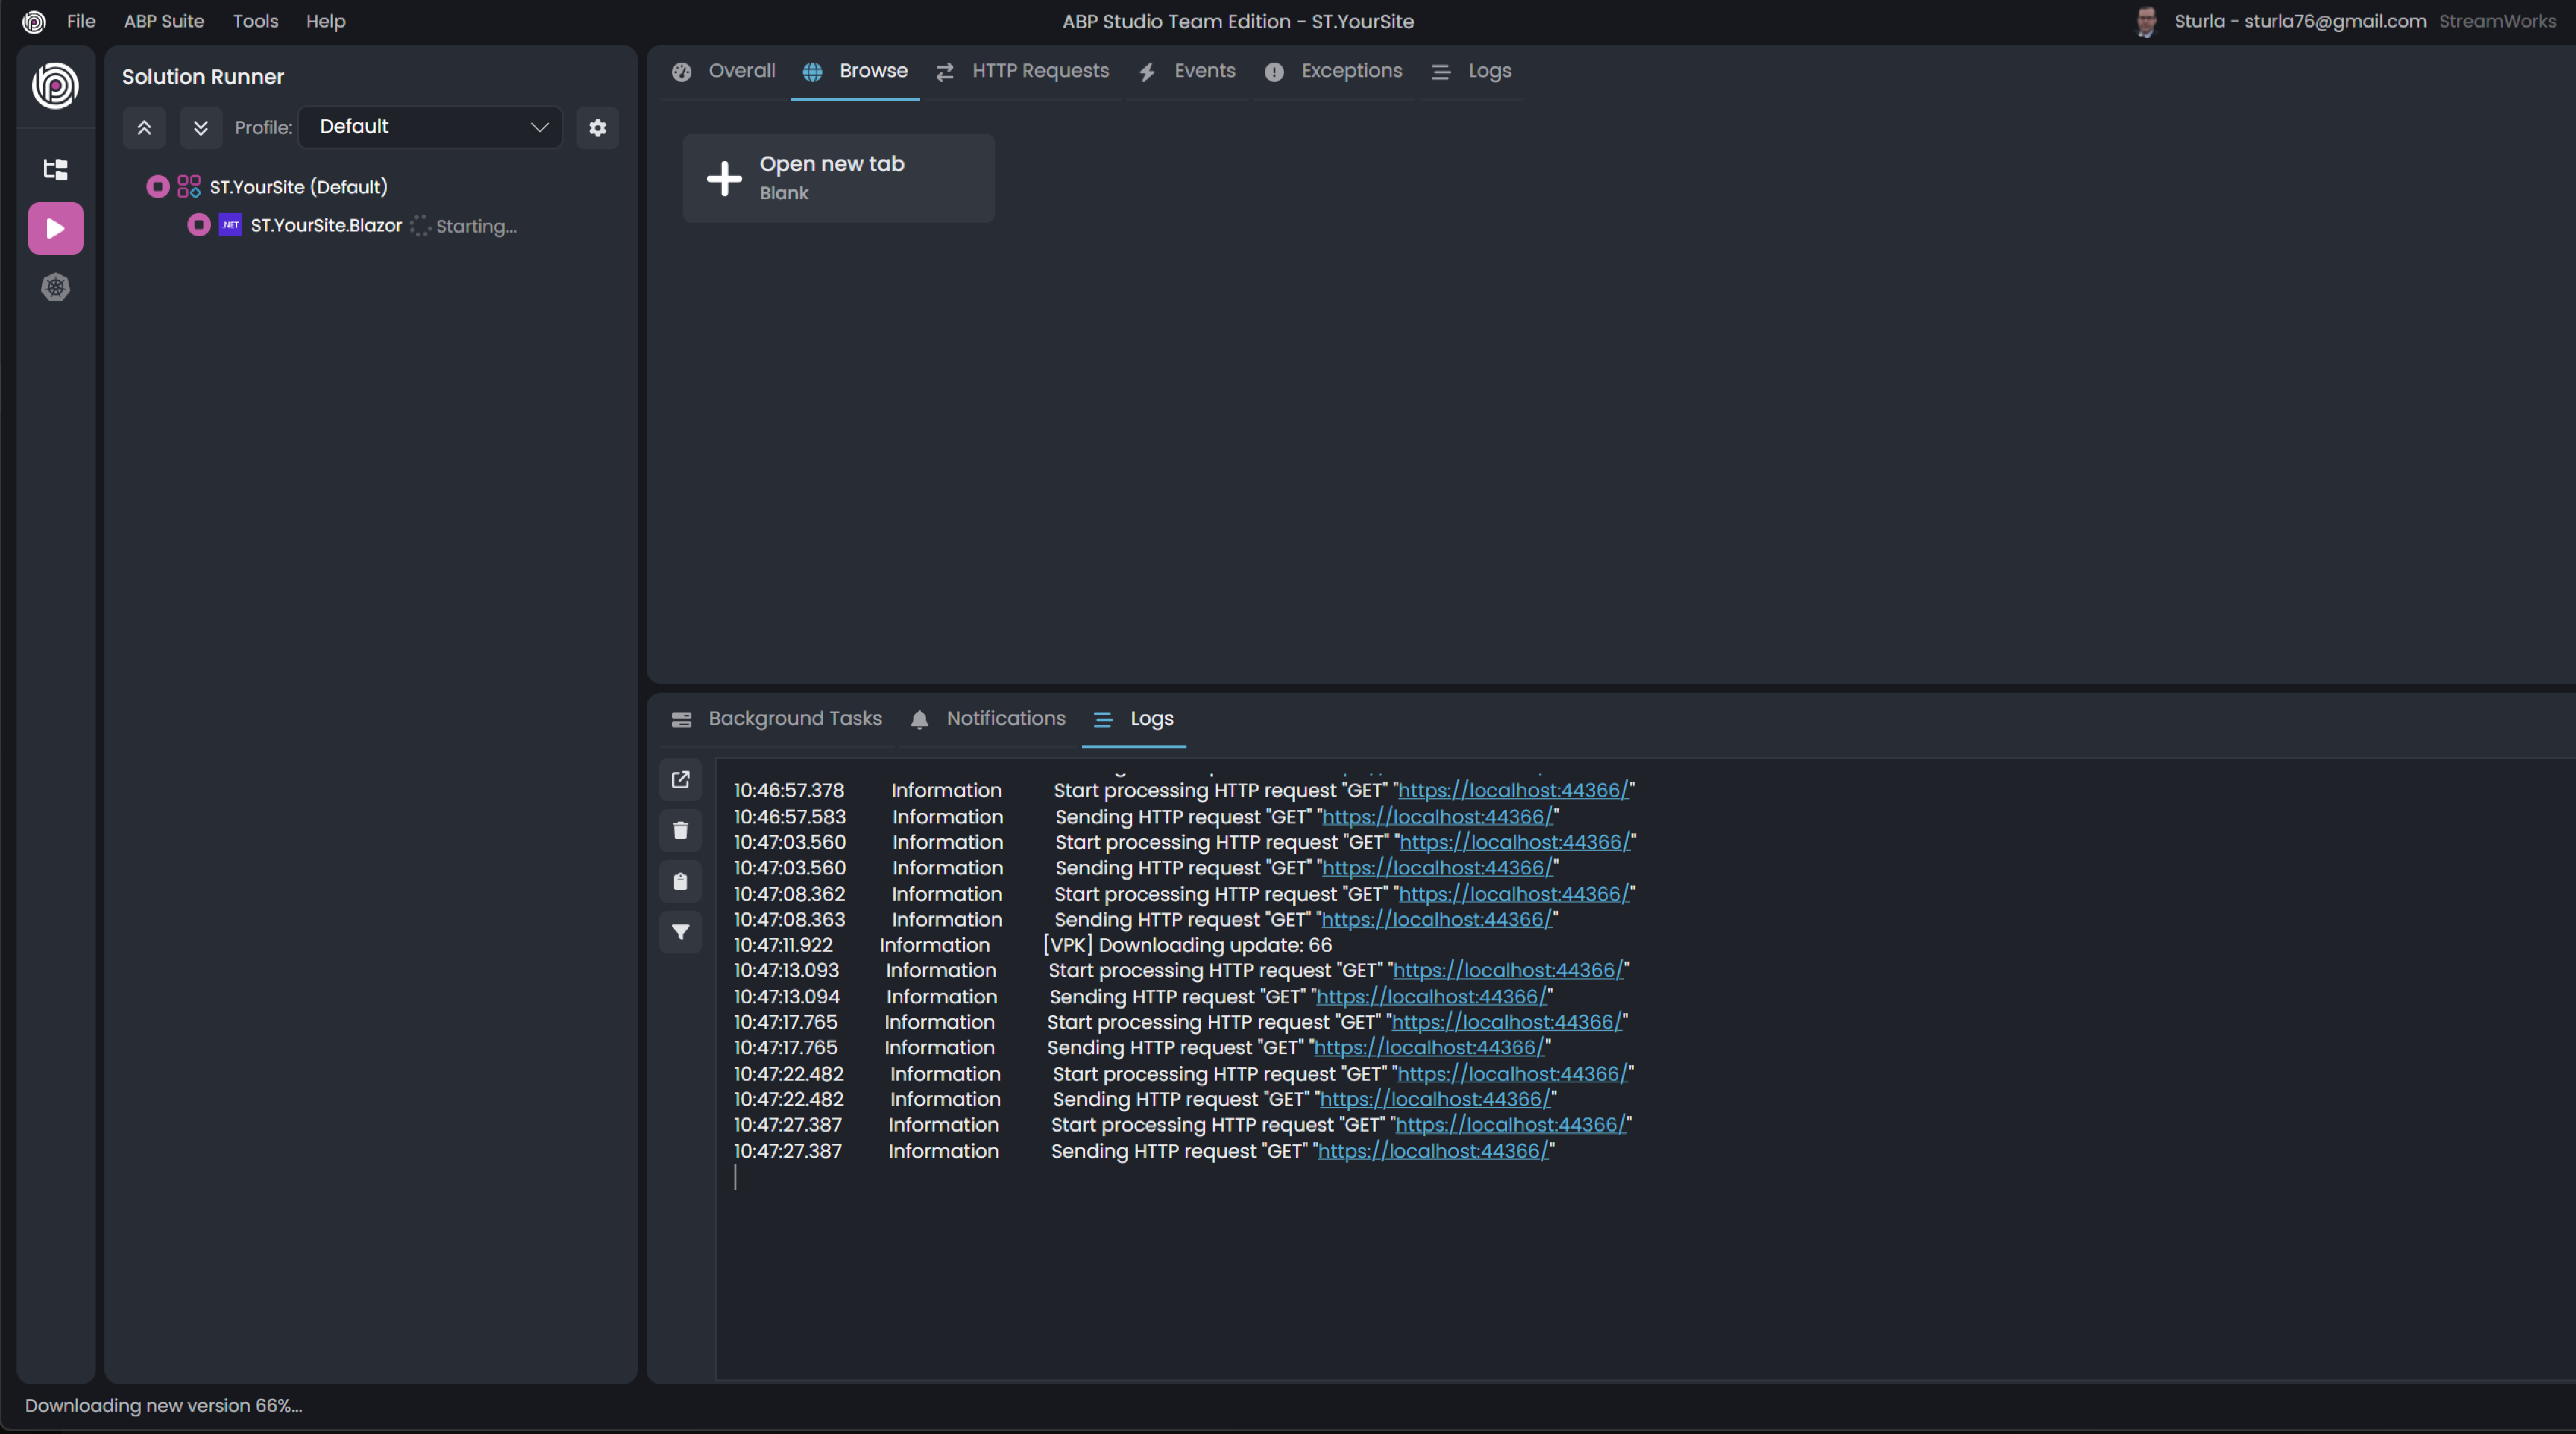The width and height of the screenshot is (2576, 1434).
Task: Open the Profile Default dropdown
Action: click(431, 127)
